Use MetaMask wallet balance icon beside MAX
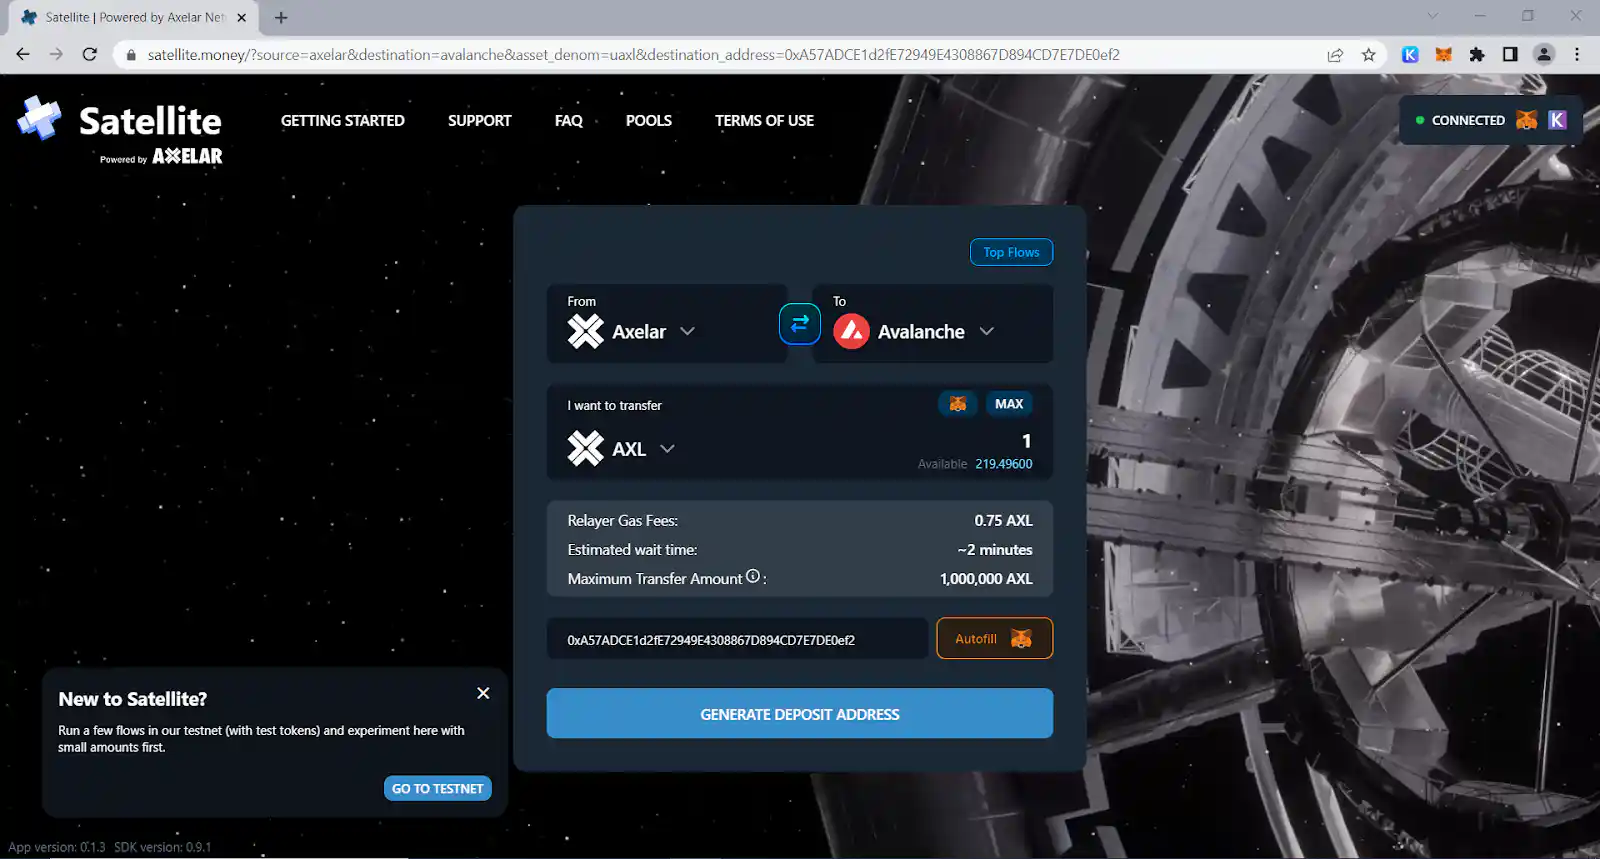1600x859 pixels. point(958,404)
